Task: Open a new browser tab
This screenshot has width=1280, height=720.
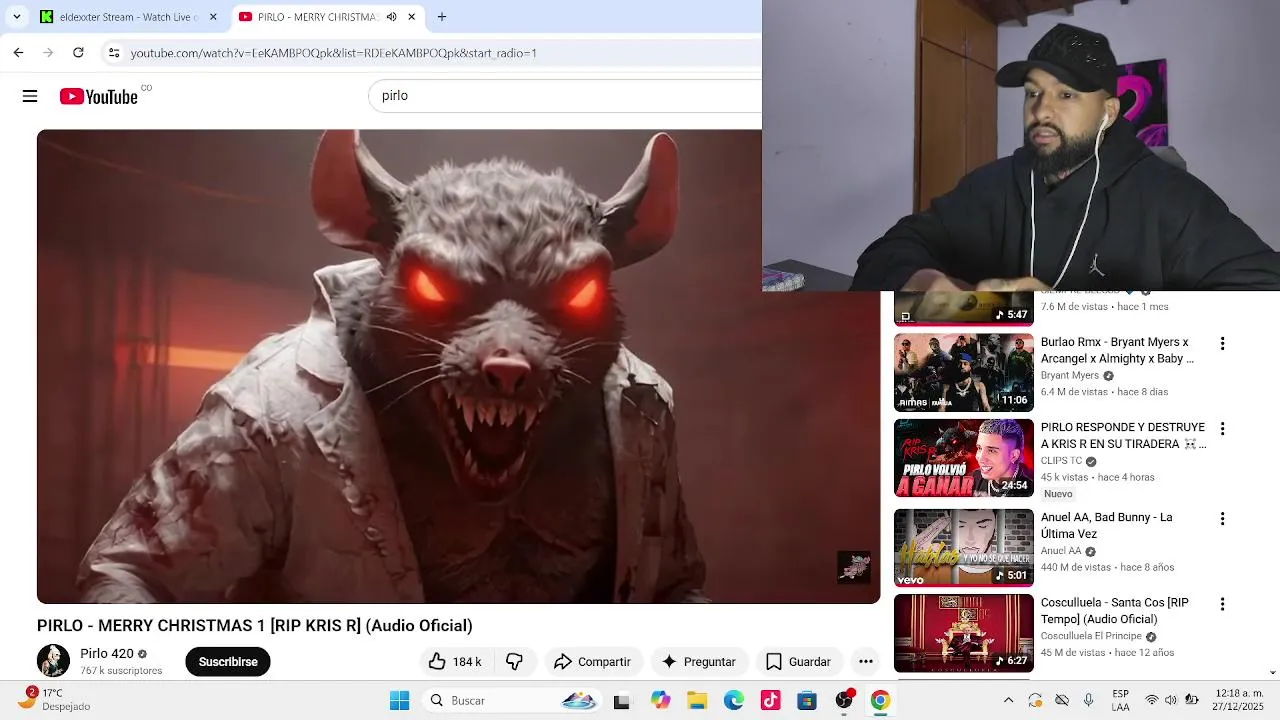Action: [x=442, y=17]
